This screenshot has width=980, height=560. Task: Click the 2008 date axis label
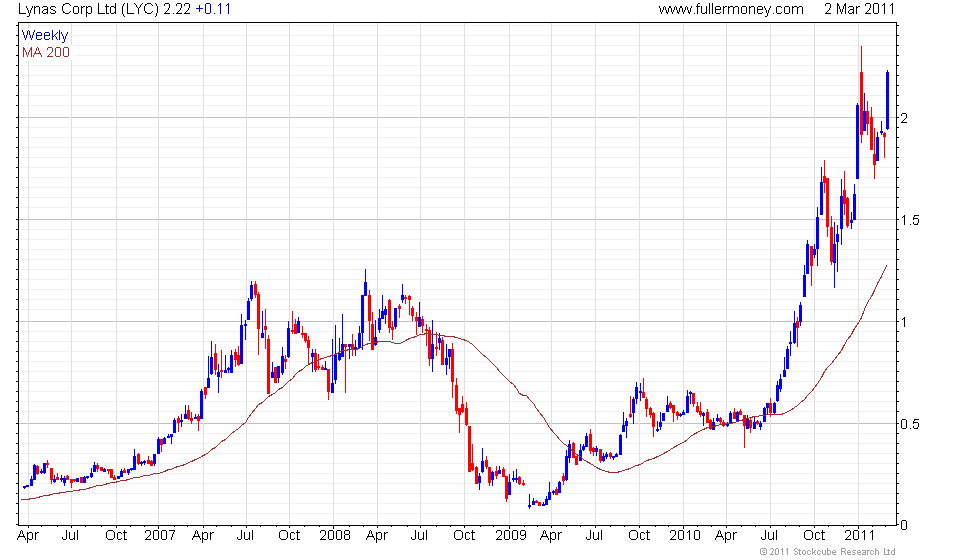click(334, 536)
